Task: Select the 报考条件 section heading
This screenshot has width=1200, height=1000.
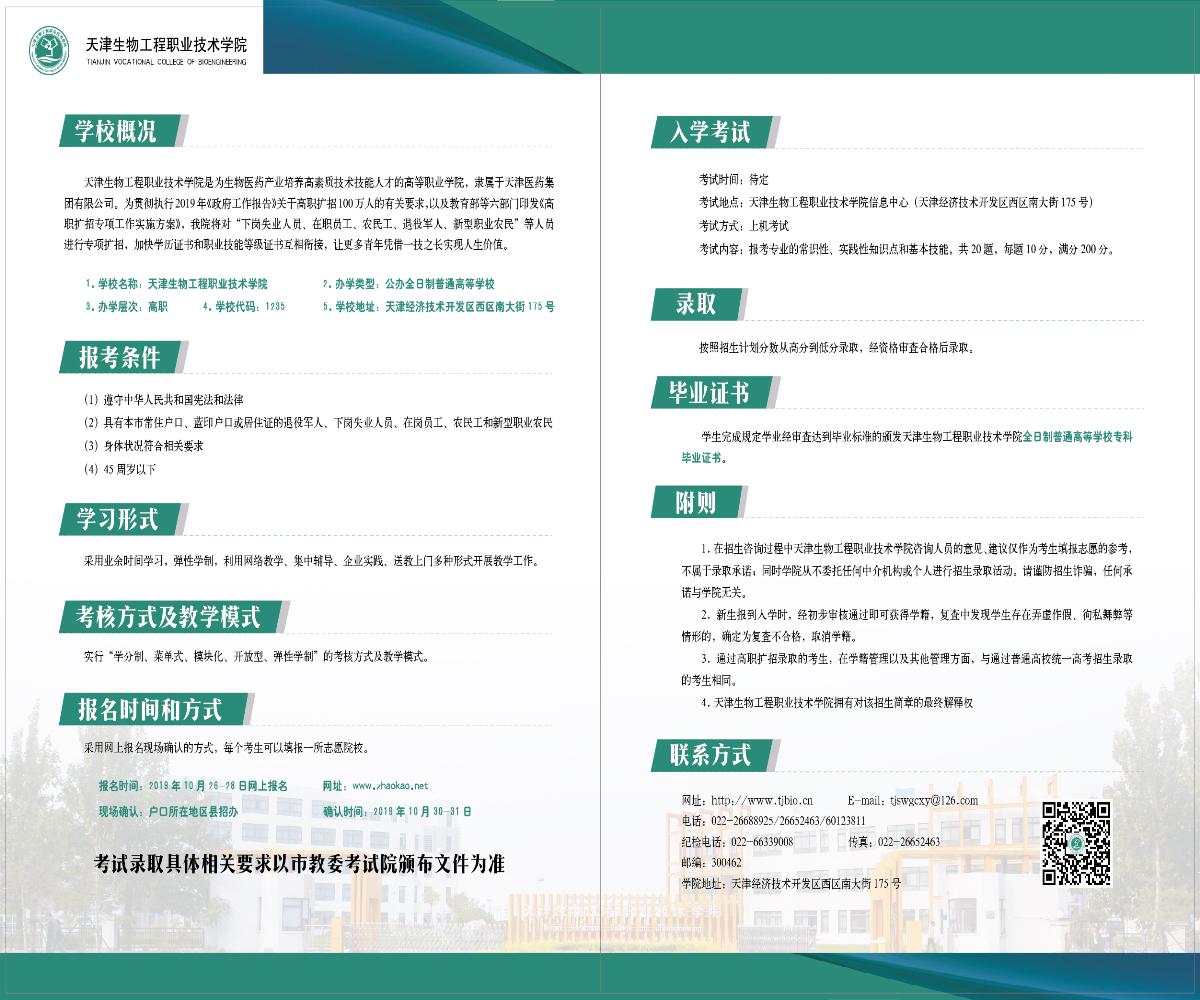Action: tap(119, 356)
